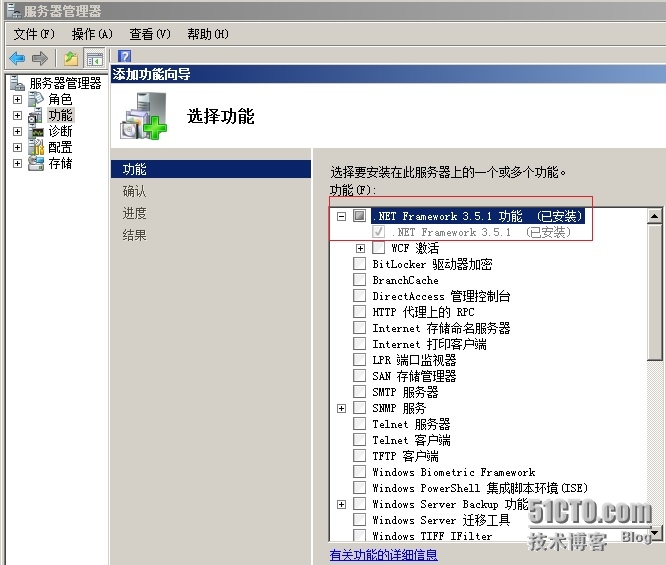
Task: Expand the Windows Server Backup 功能 node
Action: [341, 505]
